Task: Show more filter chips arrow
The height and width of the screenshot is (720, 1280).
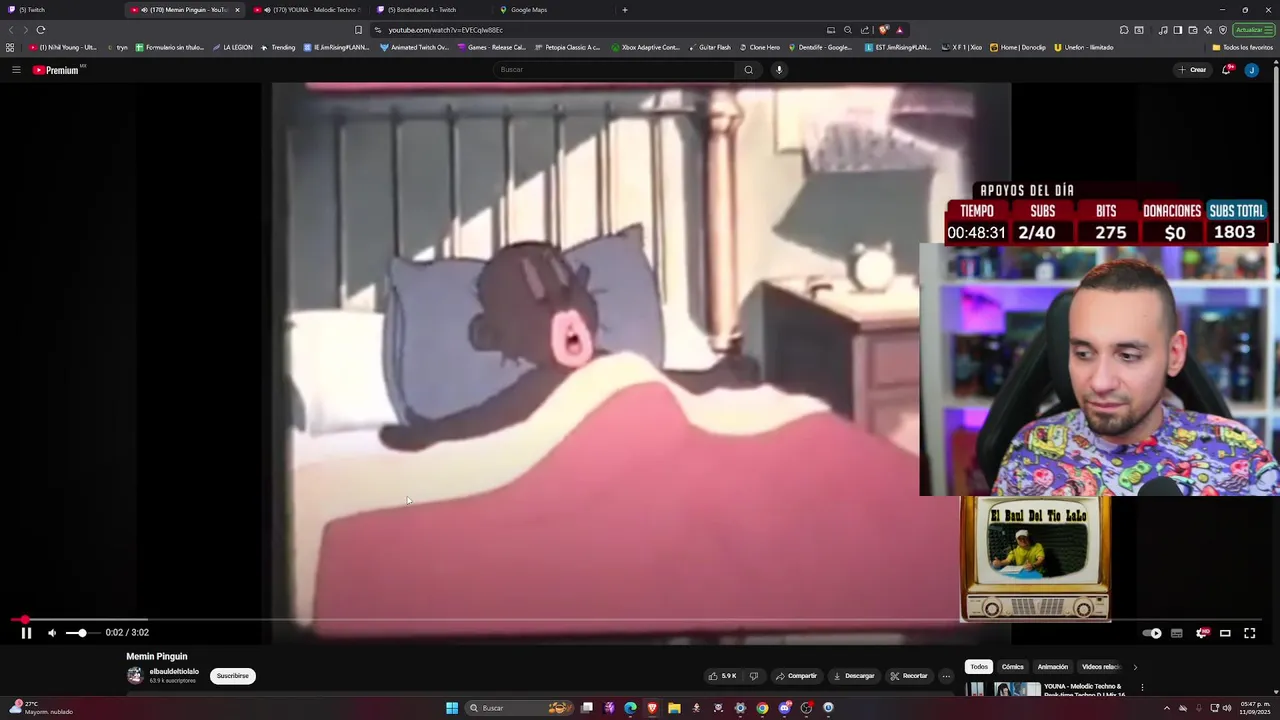Action: click(1135, 667)
